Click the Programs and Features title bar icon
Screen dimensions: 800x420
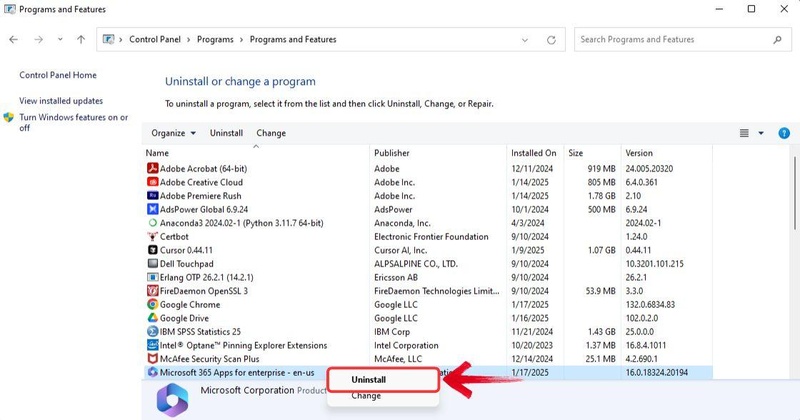9,9
